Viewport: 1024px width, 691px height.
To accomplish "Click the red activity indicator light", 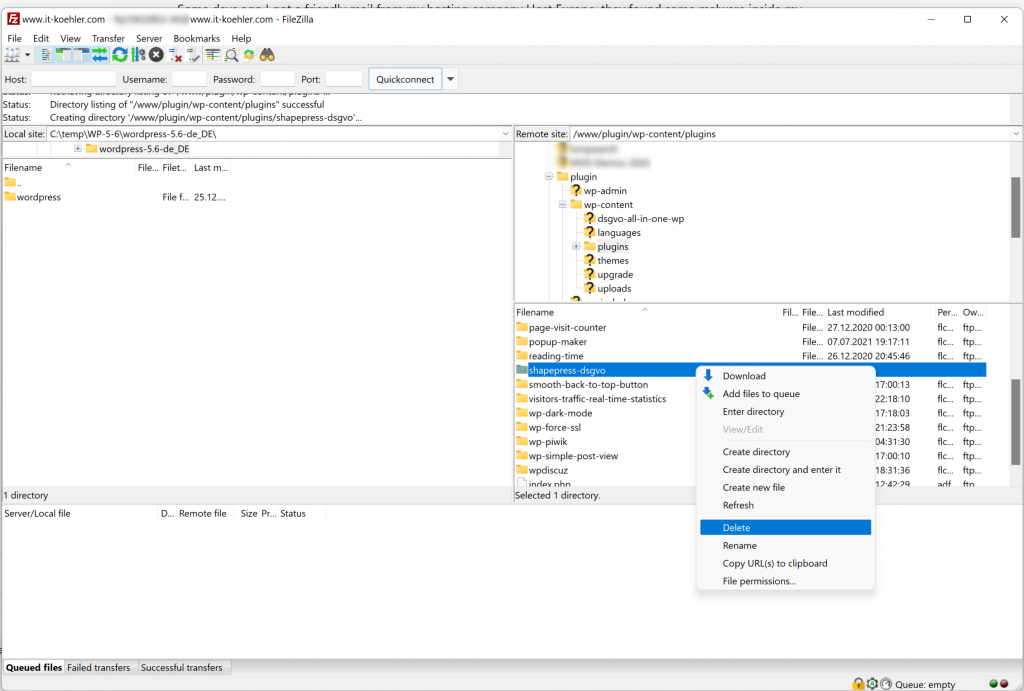I will (1004, 684).
